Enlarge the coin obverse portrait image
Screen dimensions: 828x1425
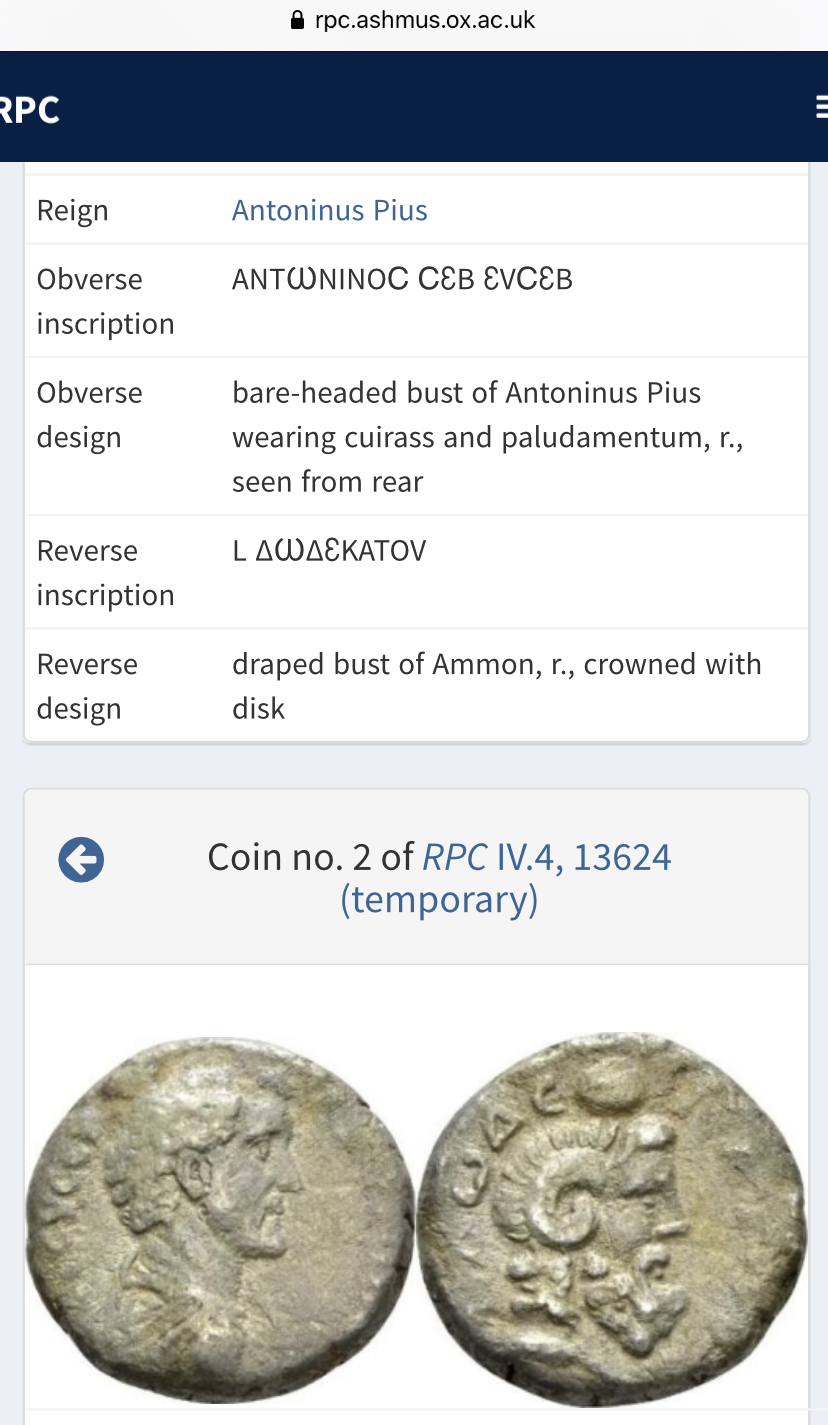(217, 1213)
